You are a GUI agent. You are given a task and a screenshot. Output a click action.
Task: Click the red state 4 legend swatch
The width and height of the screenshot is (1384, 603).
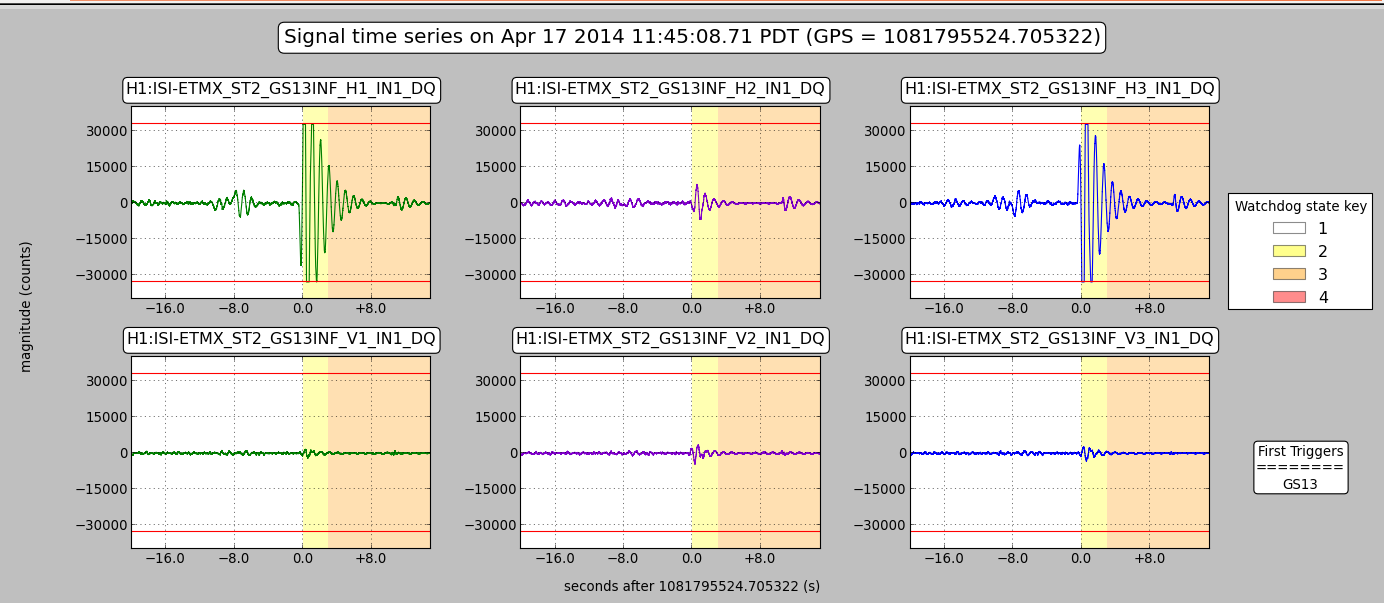1289,297
